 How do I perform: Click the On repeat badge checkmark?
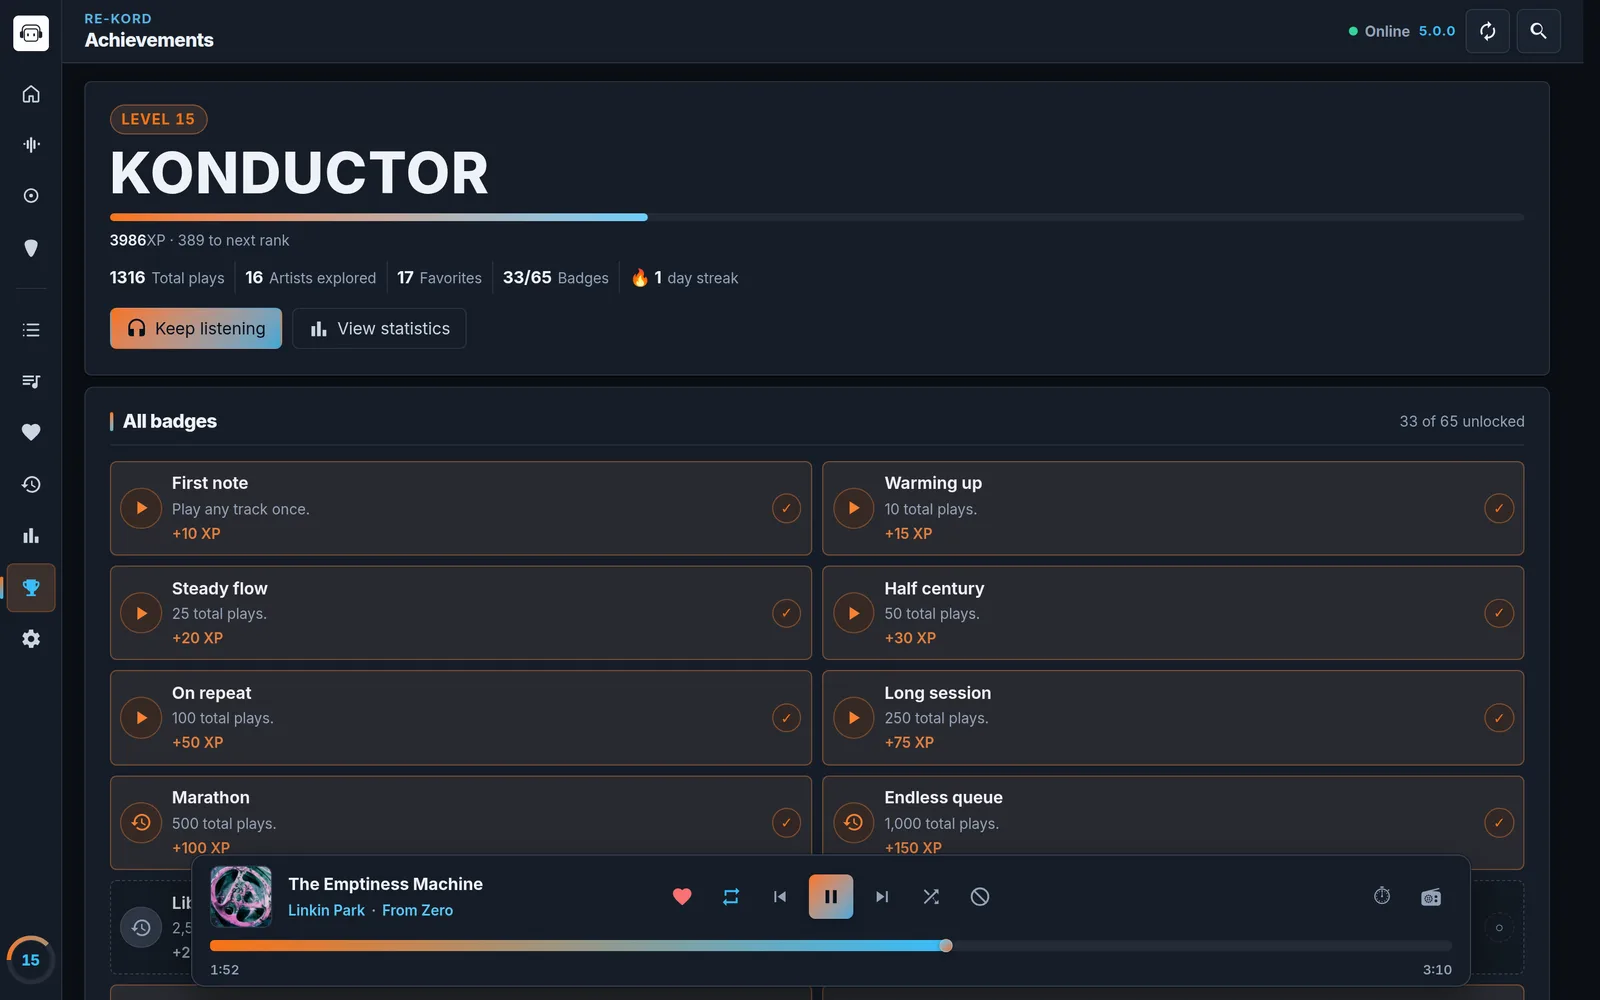(x=786, y=718)
